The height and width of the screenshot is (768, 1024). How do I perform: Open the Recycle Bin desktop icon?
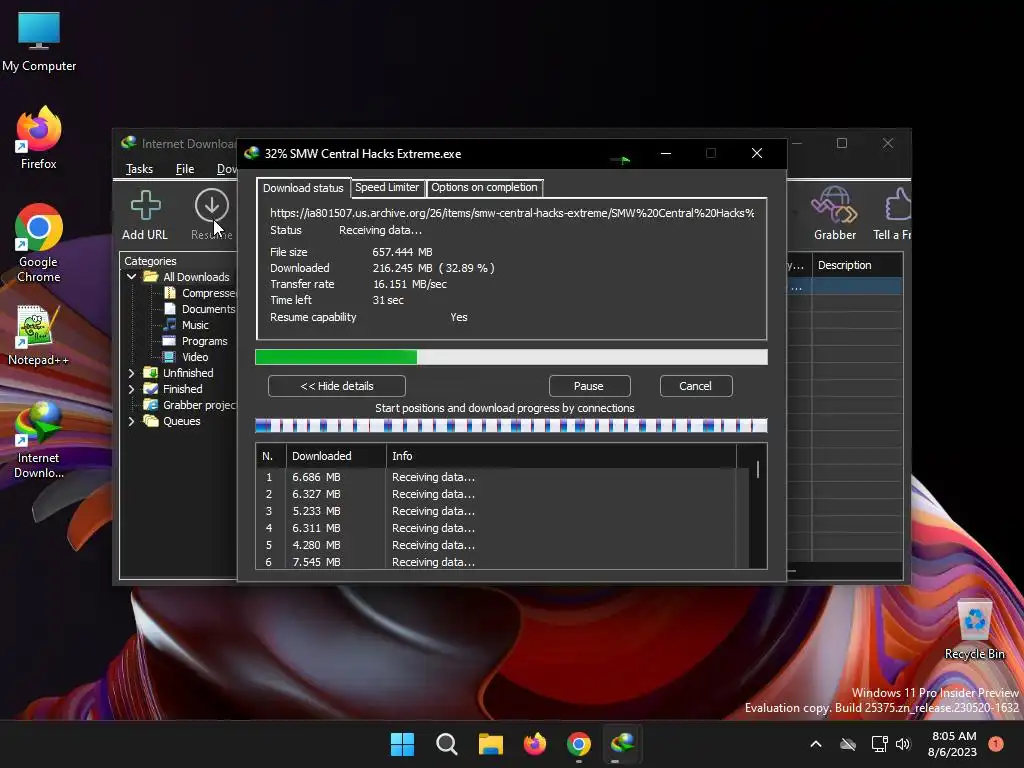(974, 630)
